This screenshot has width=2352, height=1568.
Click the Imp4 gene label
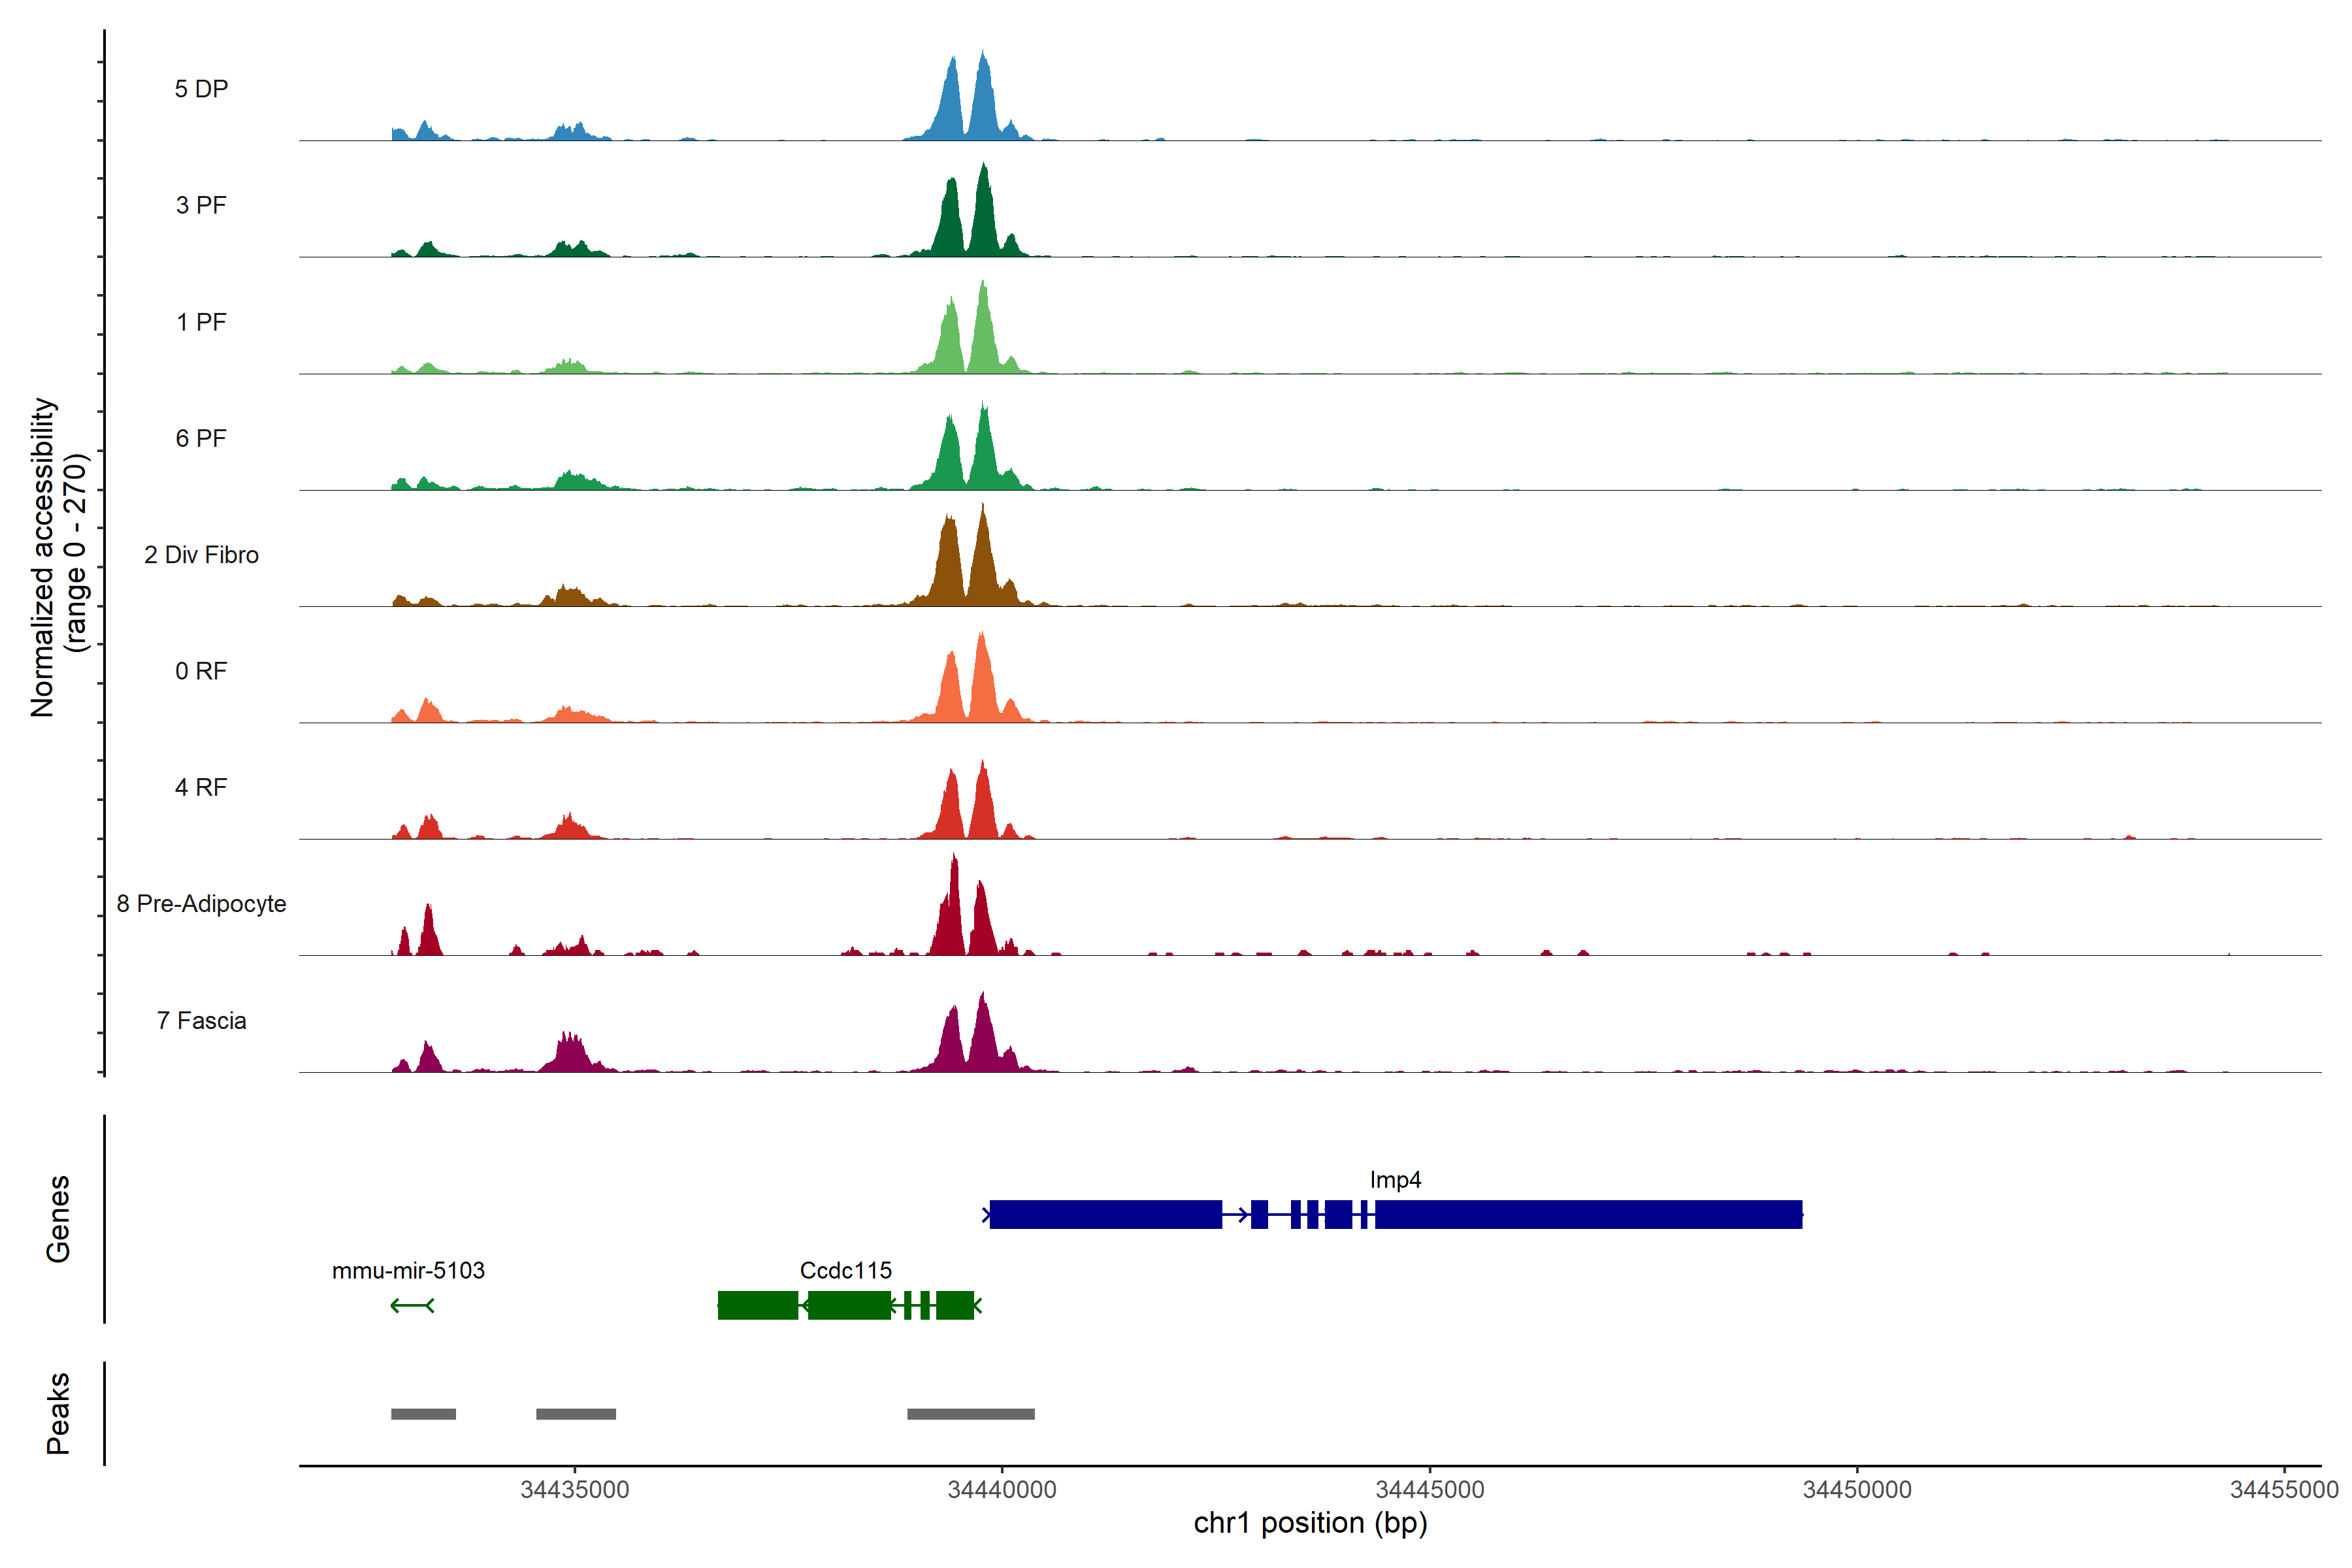coord(1395,1179)
